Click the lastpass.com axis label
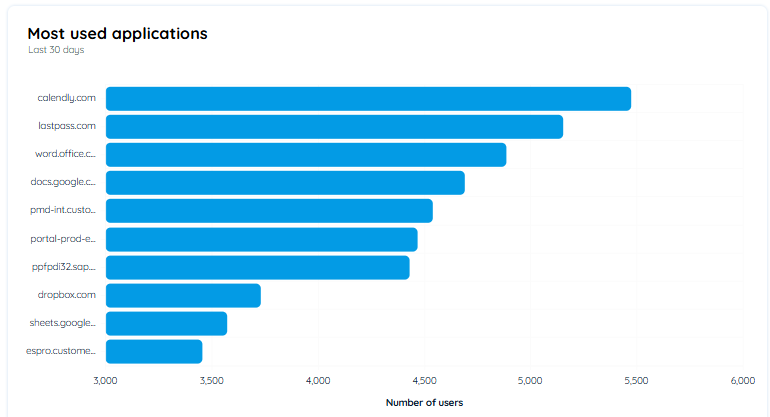Viewport: 770px width, 417px height. pos(67,126)
